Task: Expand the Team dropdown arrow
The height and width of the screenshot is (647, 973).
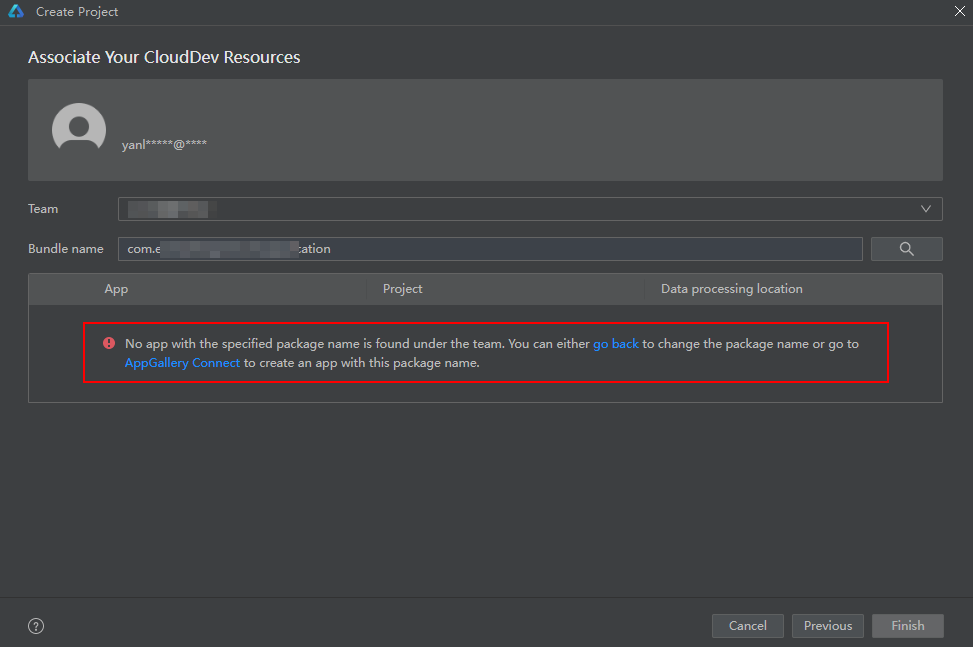Action: coord(926,209)
